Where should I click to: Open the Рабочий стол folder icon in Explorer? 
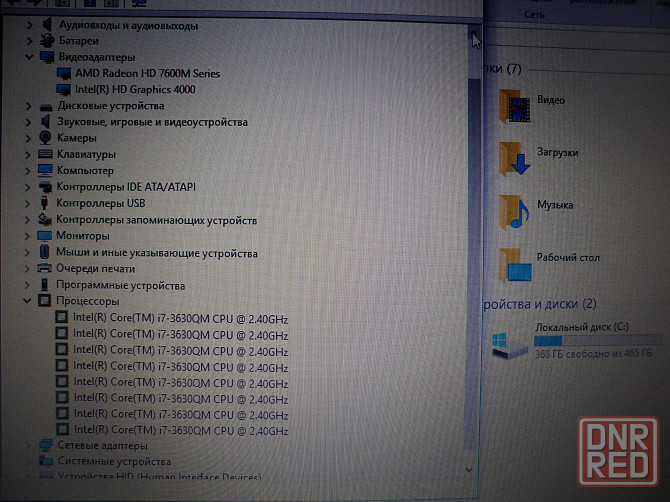point(516,265)
